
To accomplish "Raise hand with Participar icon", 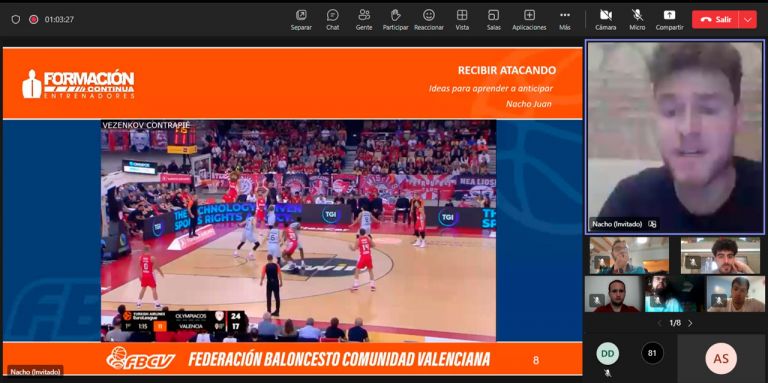I will tap(395, 20).
